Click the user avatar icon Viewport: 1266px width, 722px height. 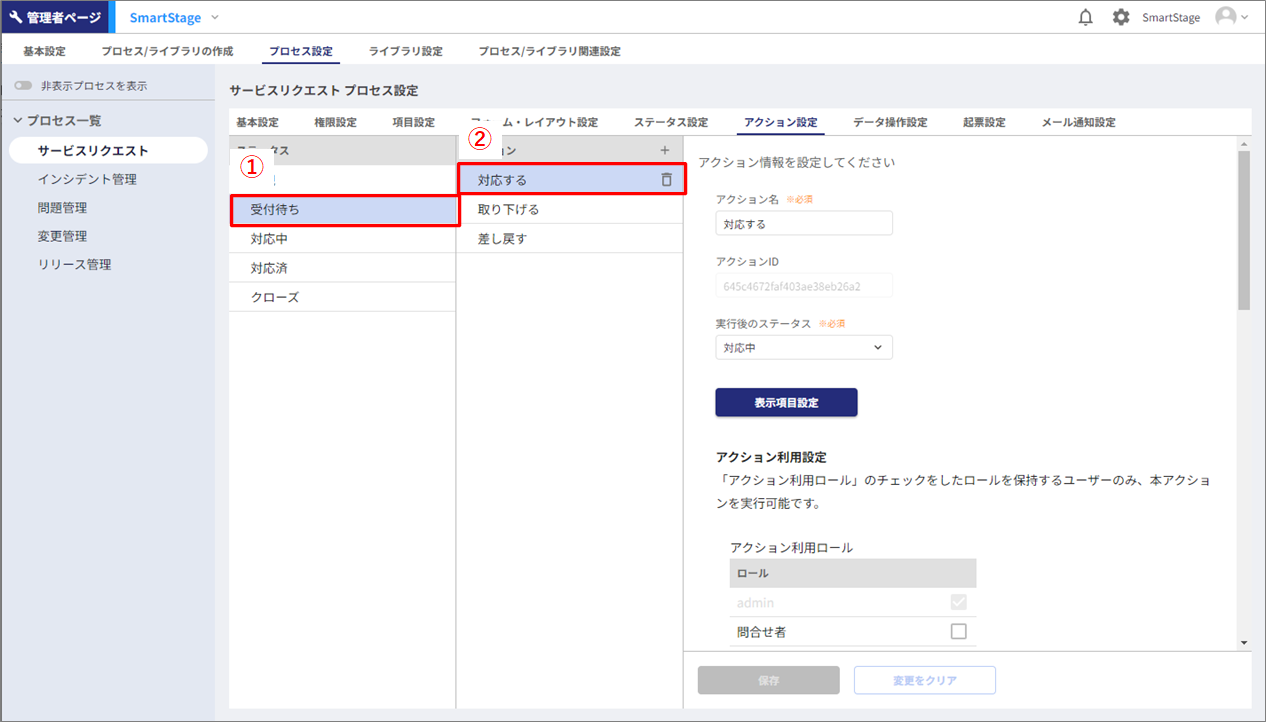point(1225,17)
